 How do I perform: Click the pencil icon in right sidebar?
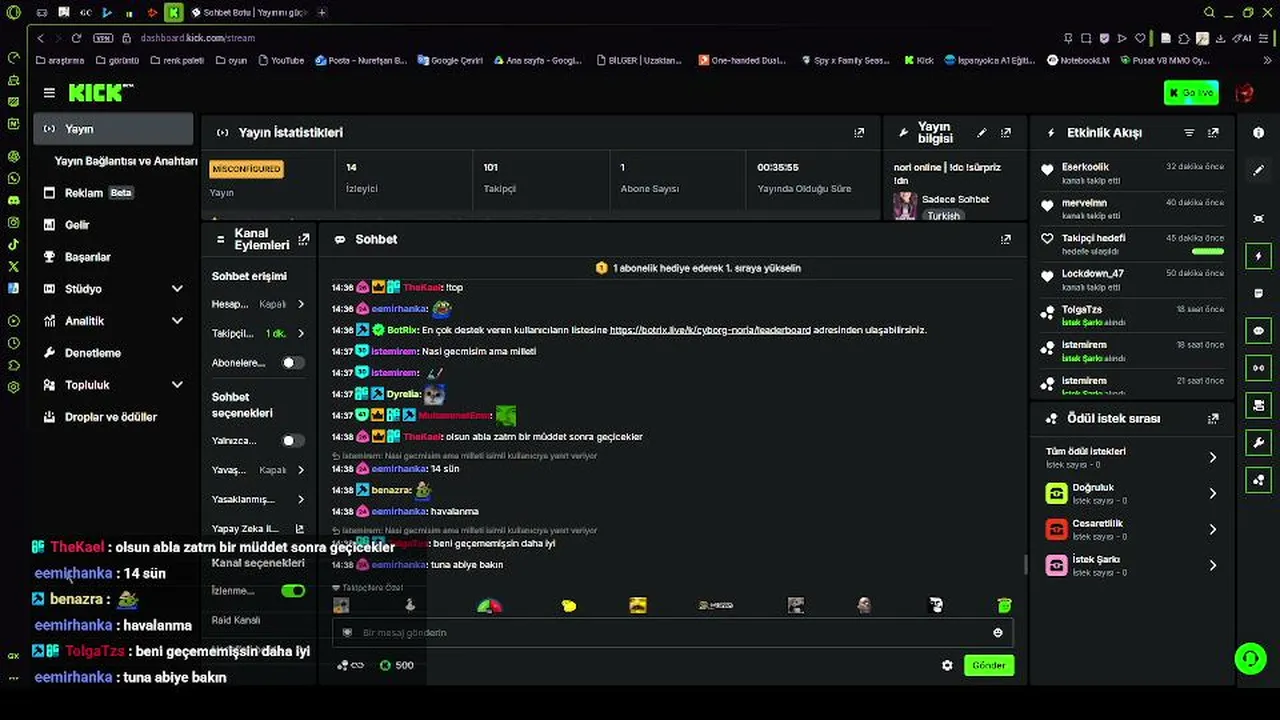[1258, 171]
